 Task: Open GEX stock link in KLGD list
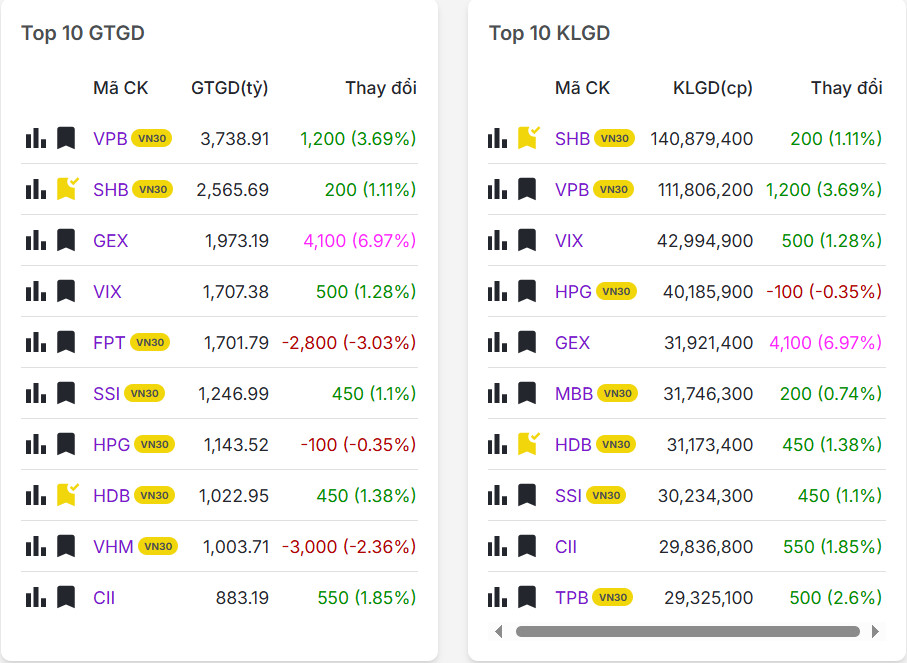tap(572, 342)
